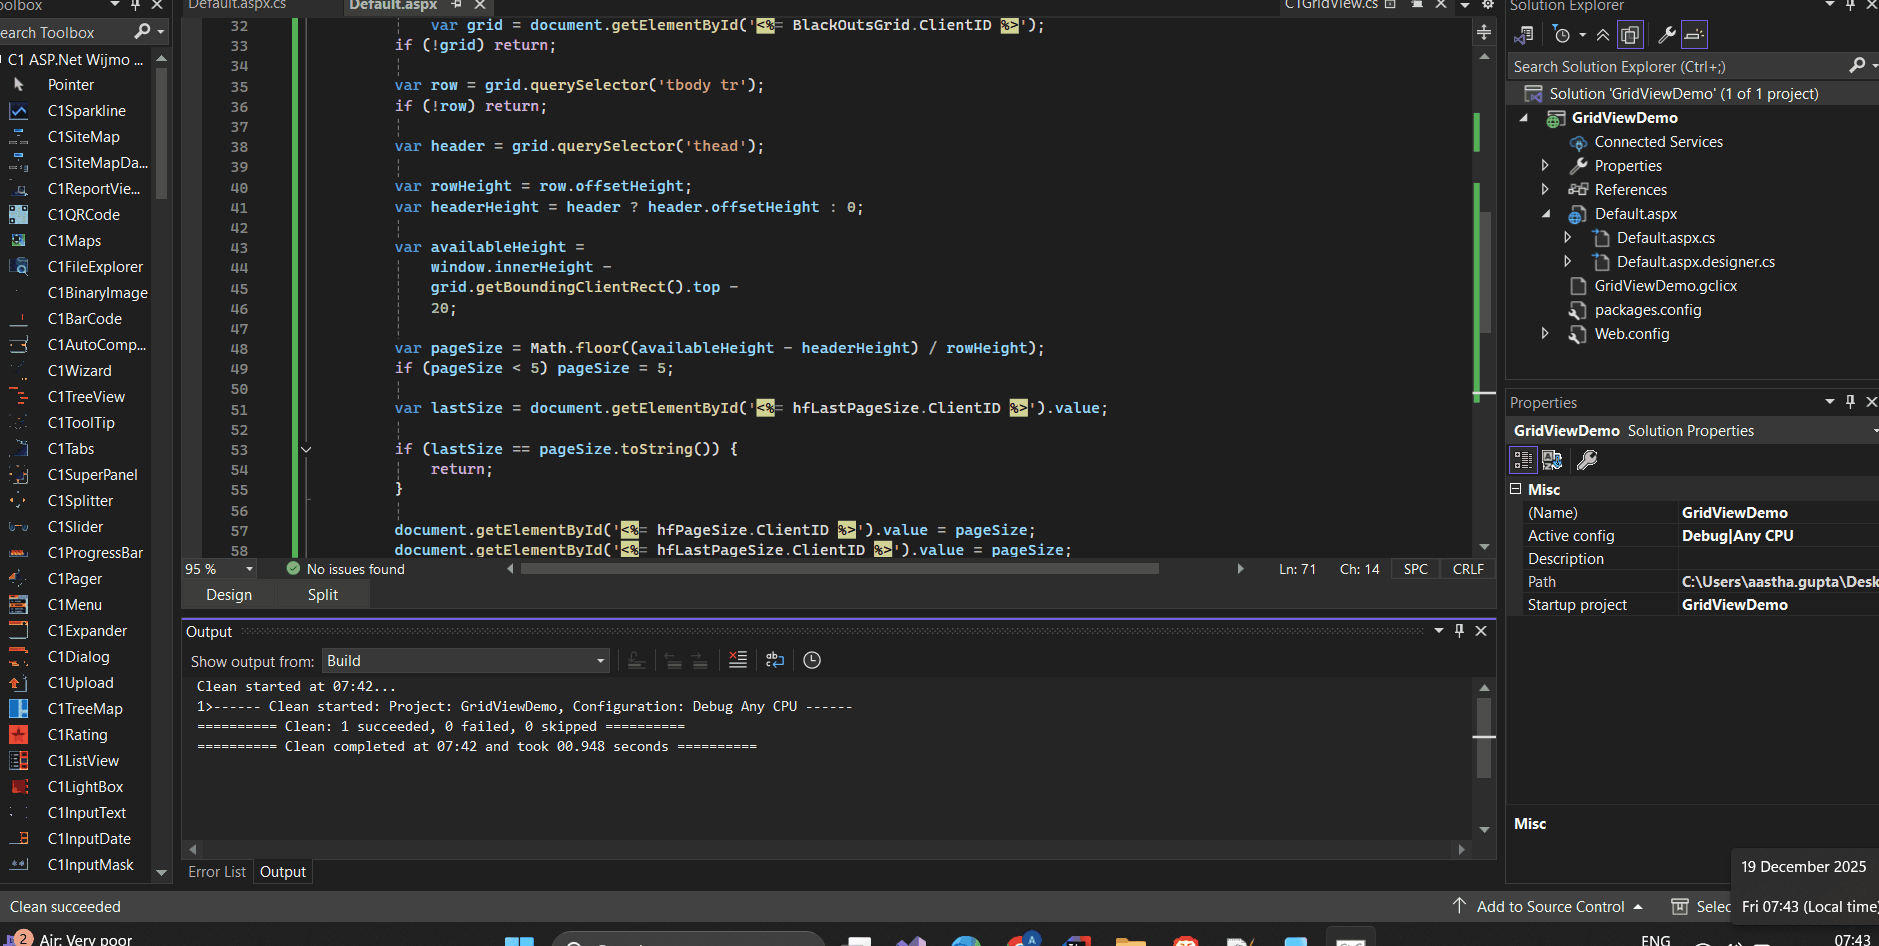Click Collapse All in Solution Explorer toolbar
1879x946 pixels.
tap(1603, 35)
